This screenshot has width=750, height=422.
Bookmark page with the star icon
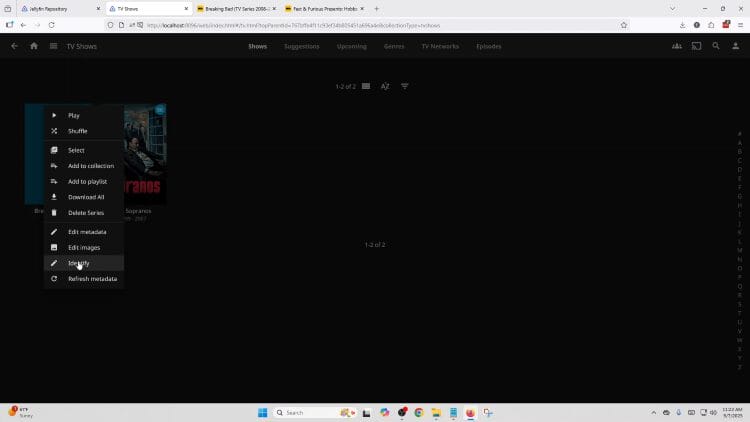pyautogui.click(x=624, y=24)
